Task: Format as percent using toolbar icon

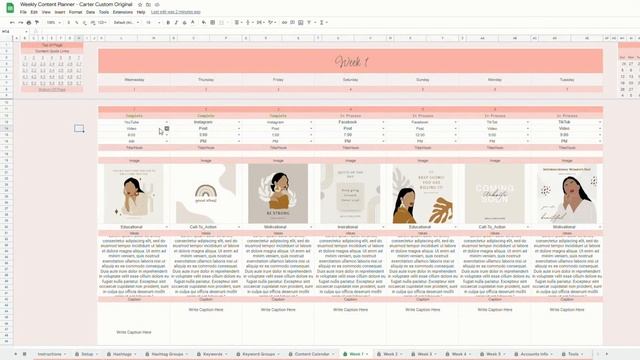Action: tap(76, 22)
